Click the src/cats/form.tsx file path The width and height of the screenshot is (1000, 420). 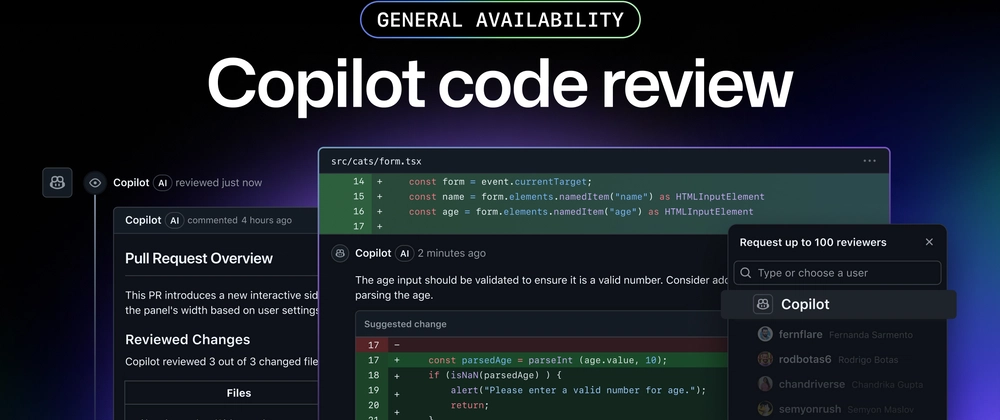(x=376, y=161)
